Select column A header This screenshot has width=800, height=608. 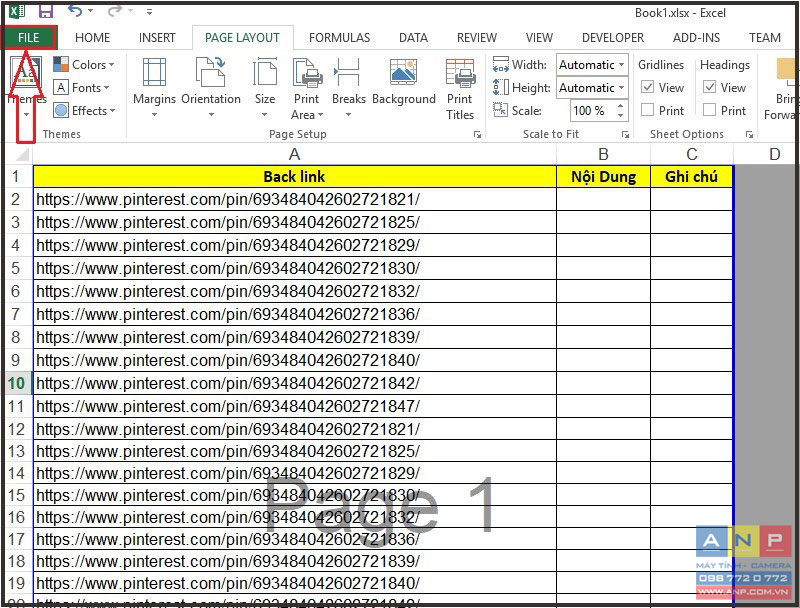click(x=294, y=154)
